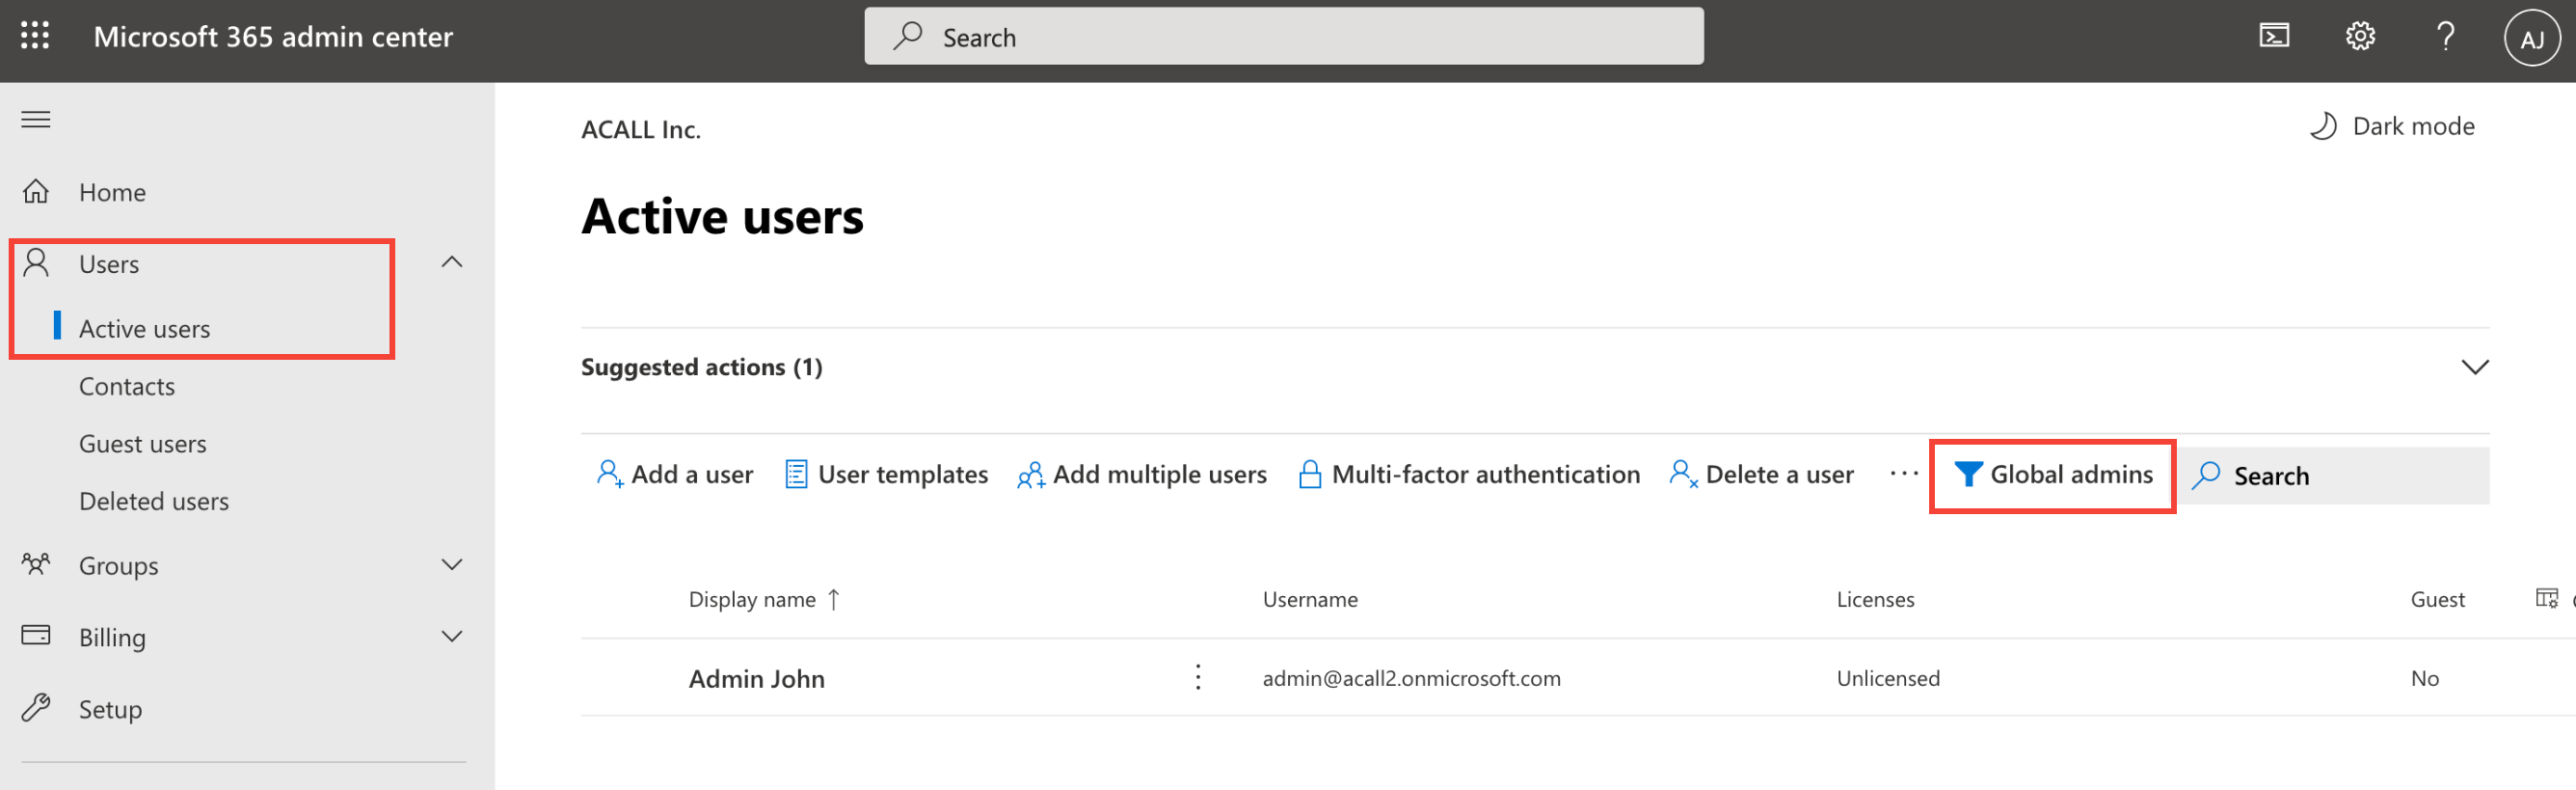
Task: Open the choose columns icon
Action: (x=2546, y=598)
